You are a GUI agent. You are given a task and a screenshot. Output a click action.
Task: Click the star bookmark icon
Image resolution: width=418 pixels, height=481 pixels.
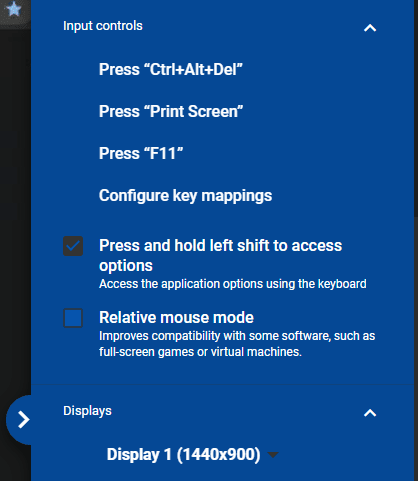pyautogui.click(x=14, y=9)
